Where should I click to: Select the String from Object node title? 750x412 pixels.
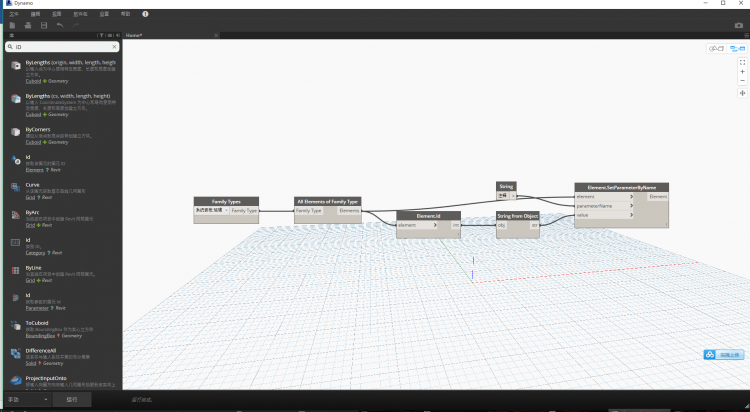click(x=518, y=216)
